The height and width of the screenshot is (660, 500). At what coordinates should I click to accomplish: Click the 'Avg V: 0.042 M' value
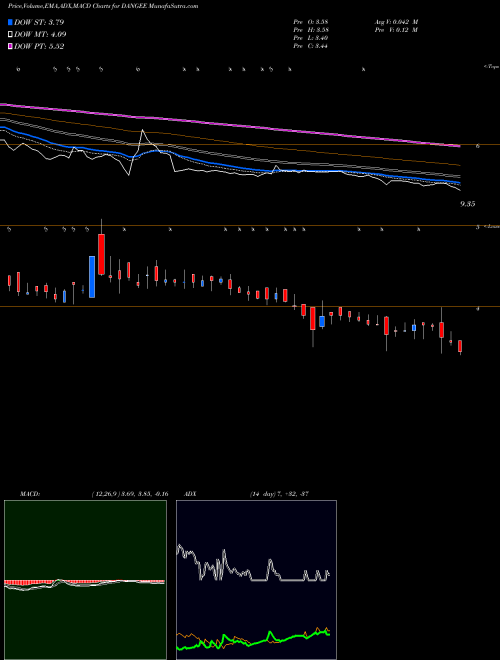click(396, 22)
